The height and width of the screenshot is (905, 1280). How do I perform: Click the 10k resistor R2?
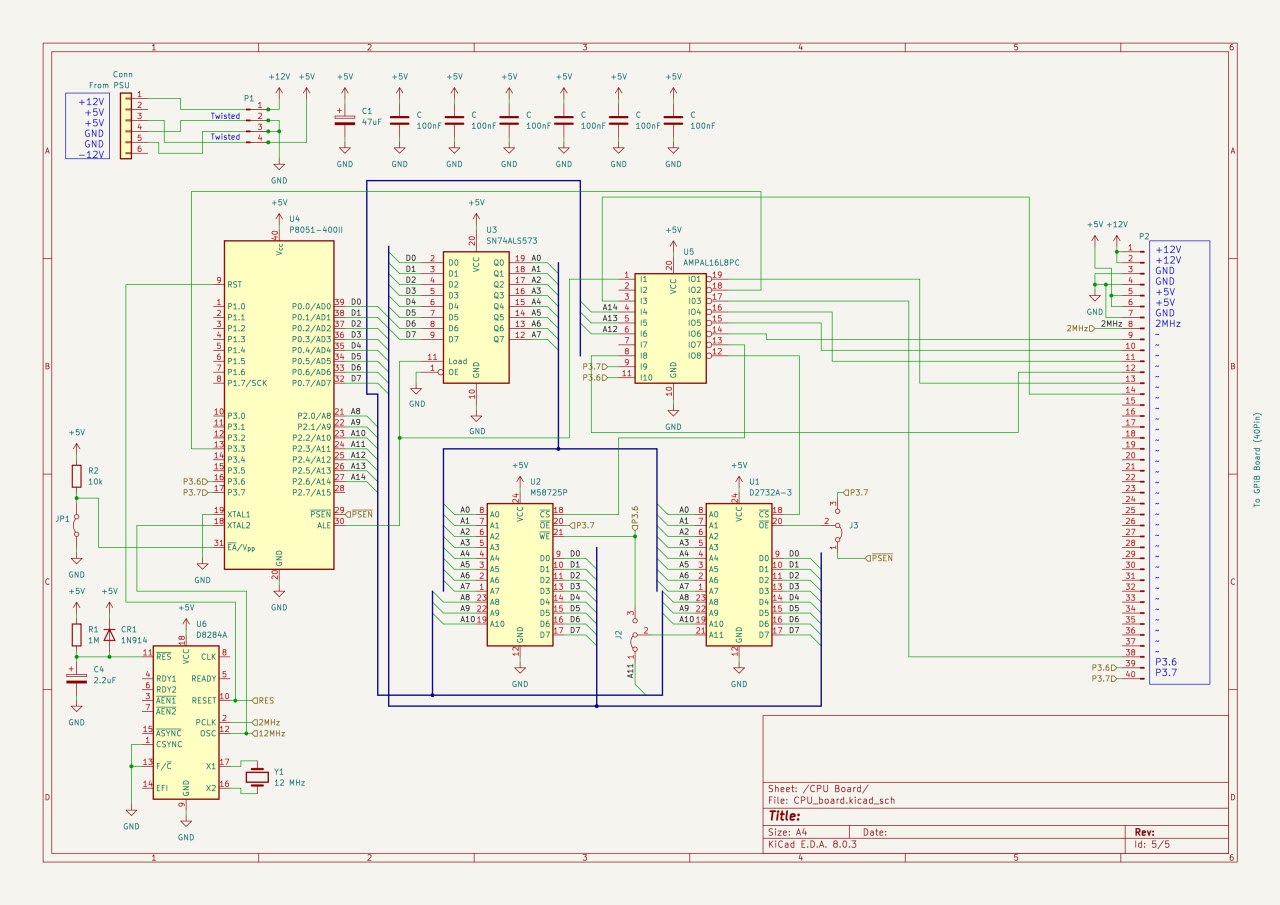coord(76,474)
